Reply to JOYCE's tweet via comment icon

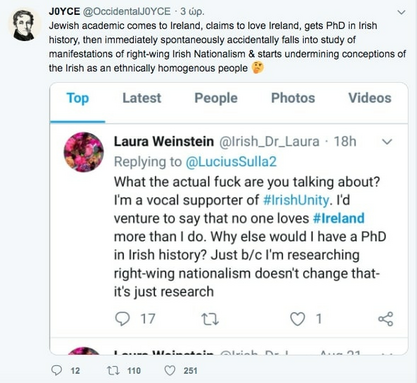56,370
